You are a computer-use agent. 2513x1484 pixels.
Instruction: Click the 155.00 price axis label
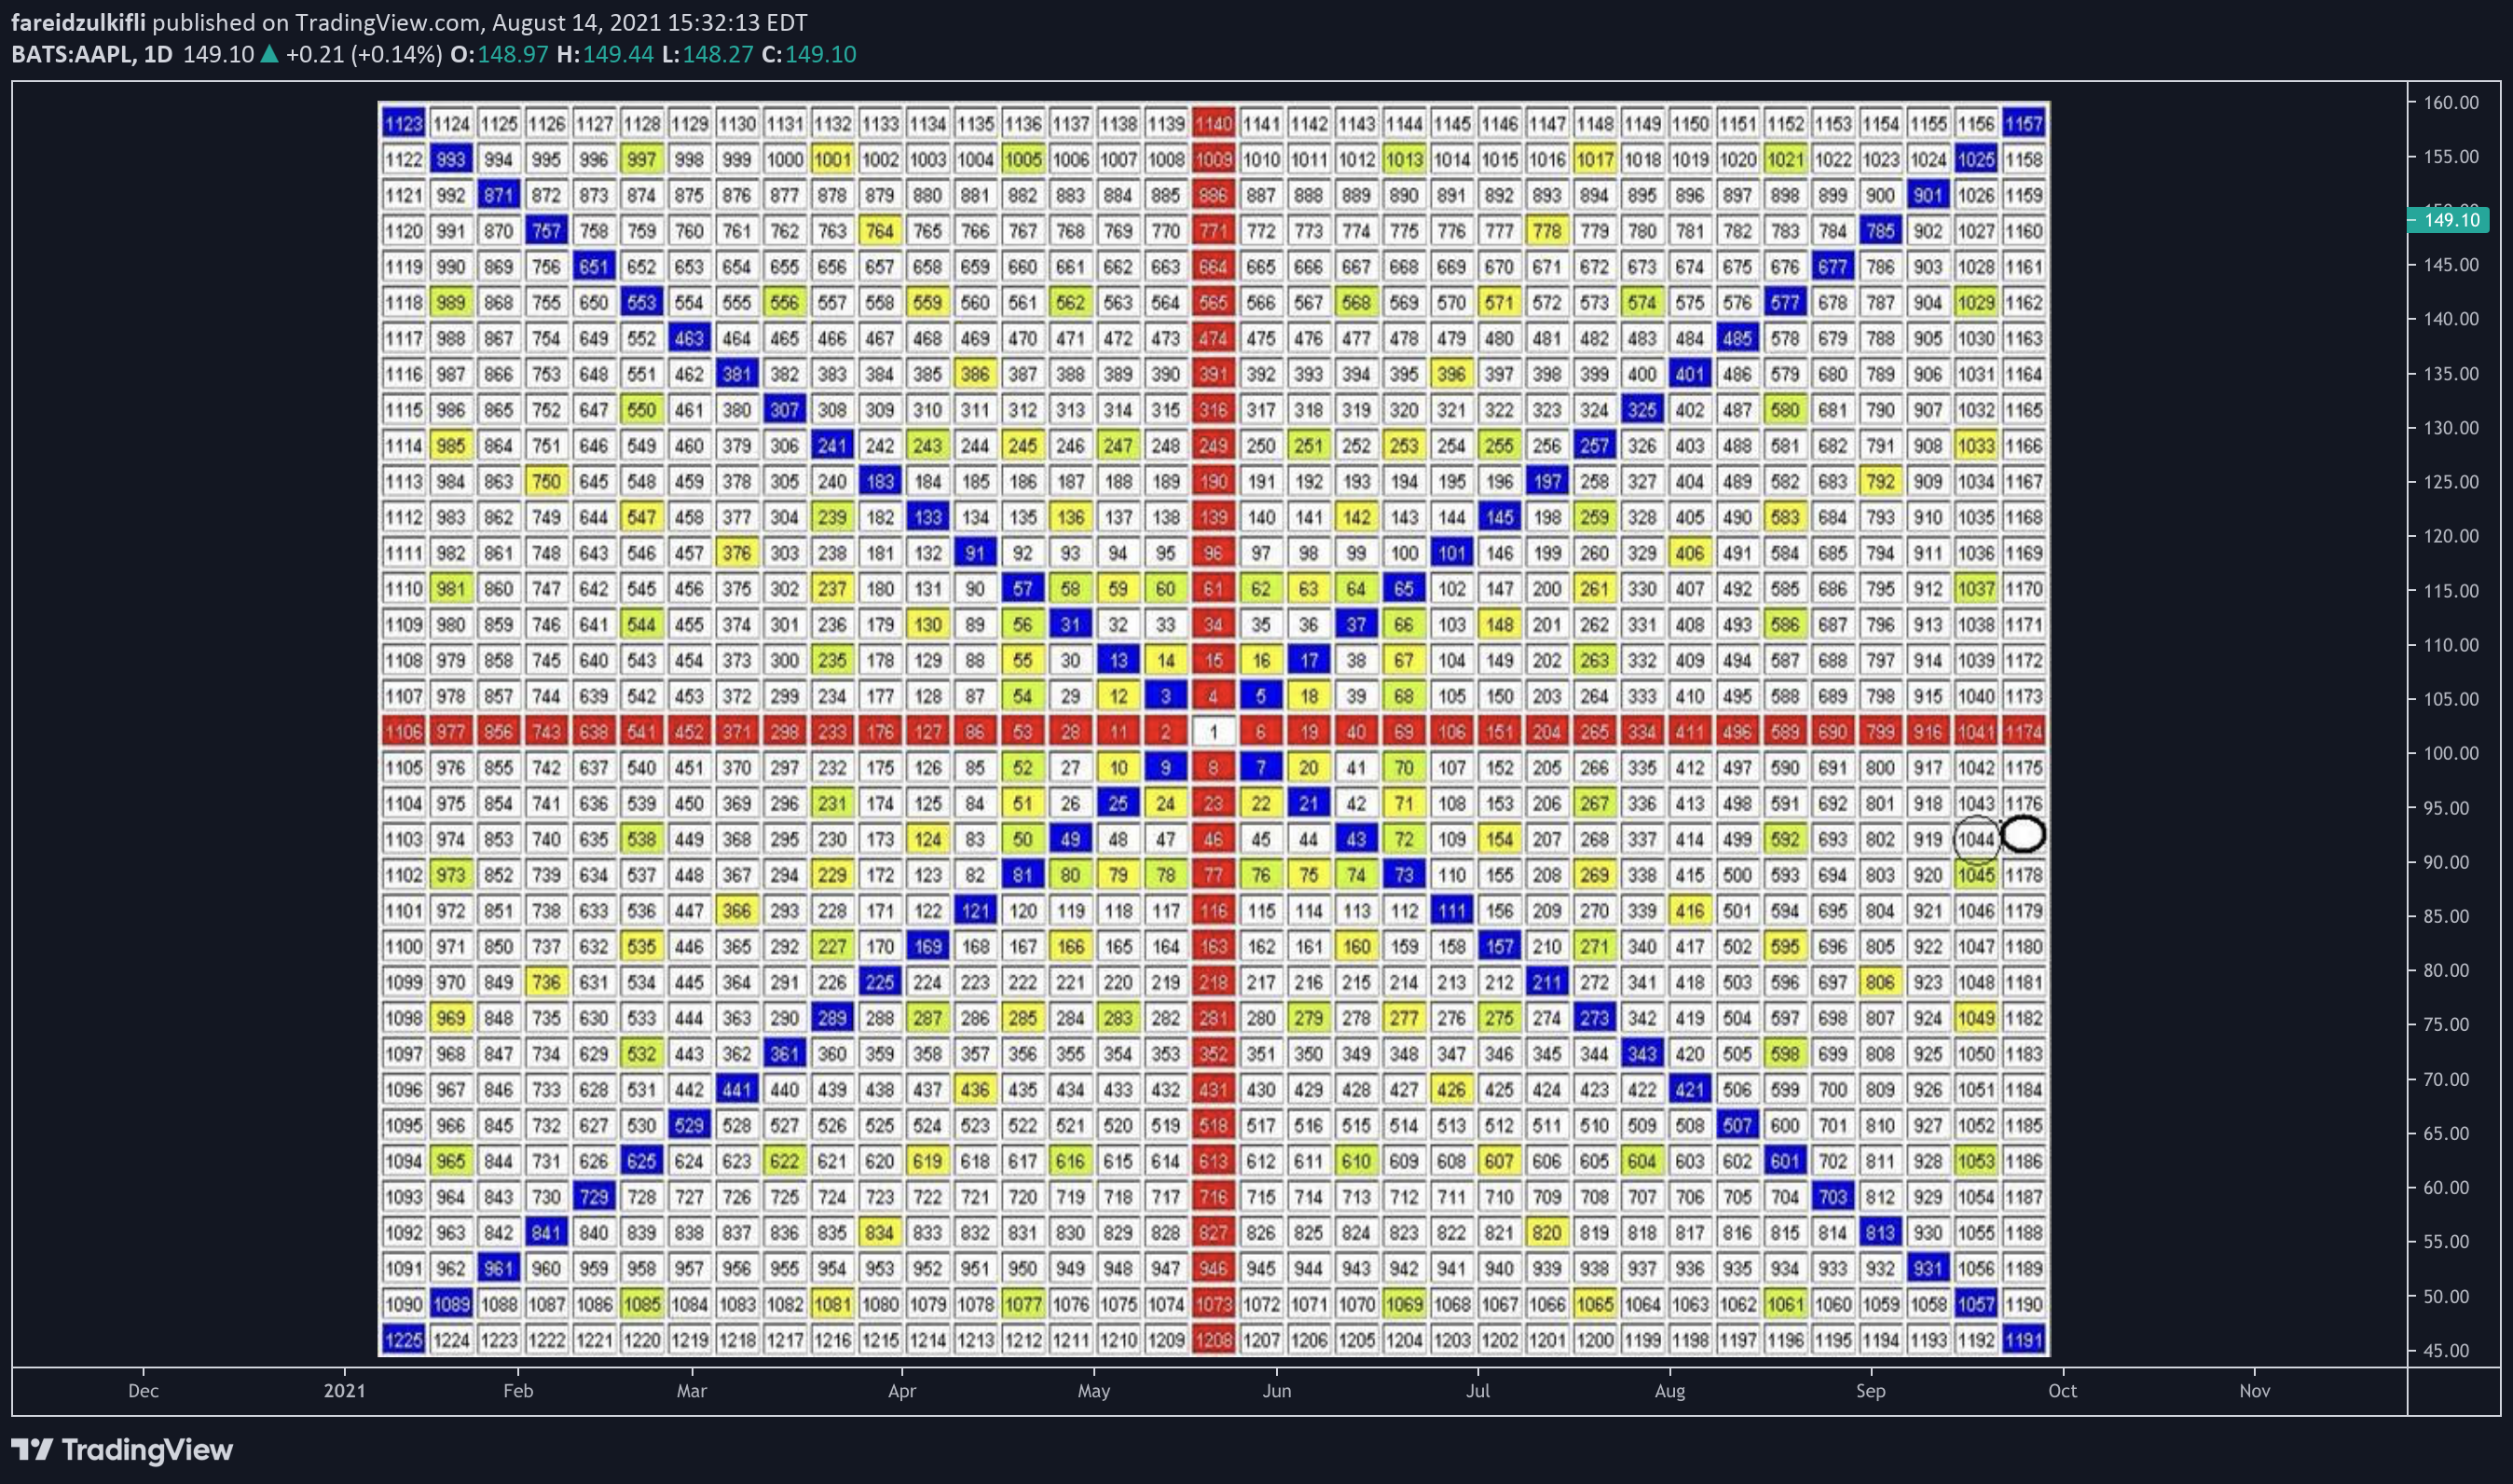(2451, 156)
